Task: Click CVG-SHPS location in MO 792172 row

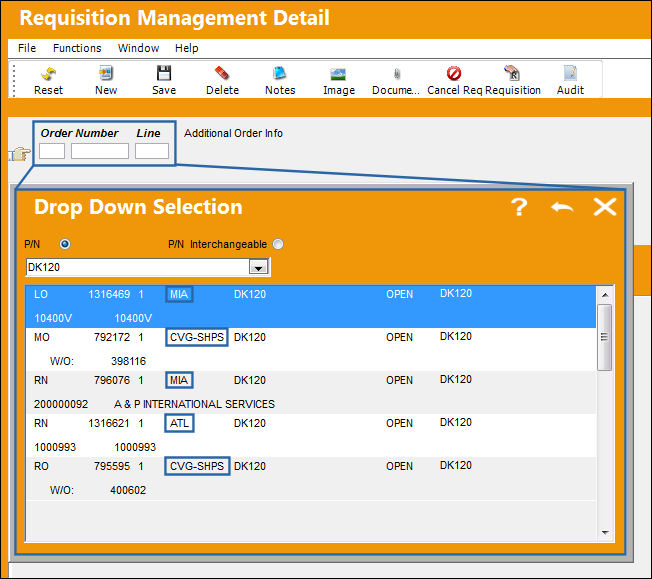Action: (x=197, y=337)
